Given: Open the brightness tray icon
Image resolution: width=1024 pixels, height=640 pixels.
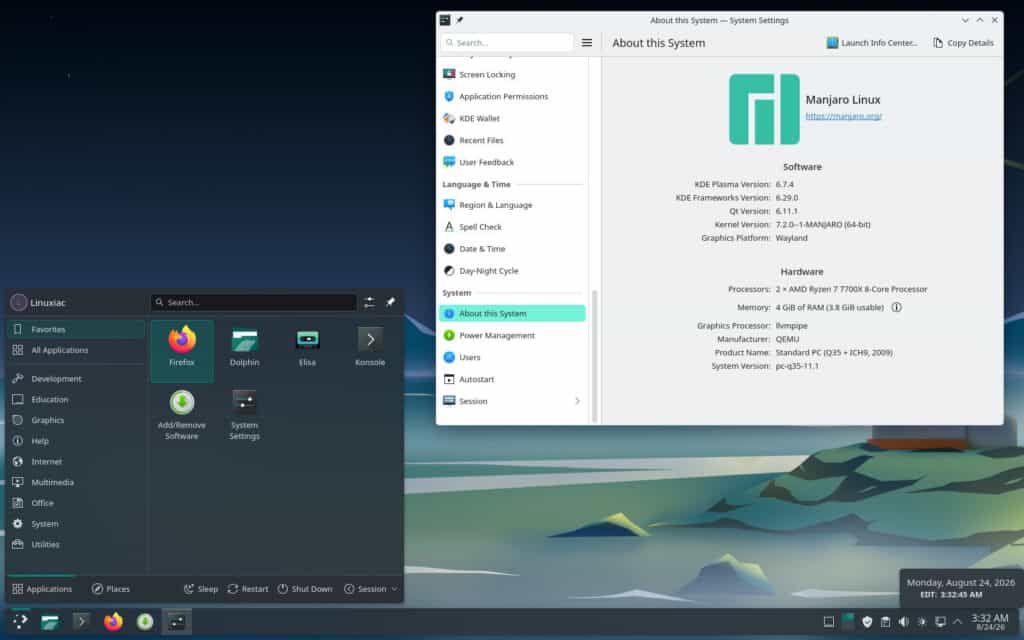Looking at the screenshot, I should pyautogui.click(x=922, y=622).
